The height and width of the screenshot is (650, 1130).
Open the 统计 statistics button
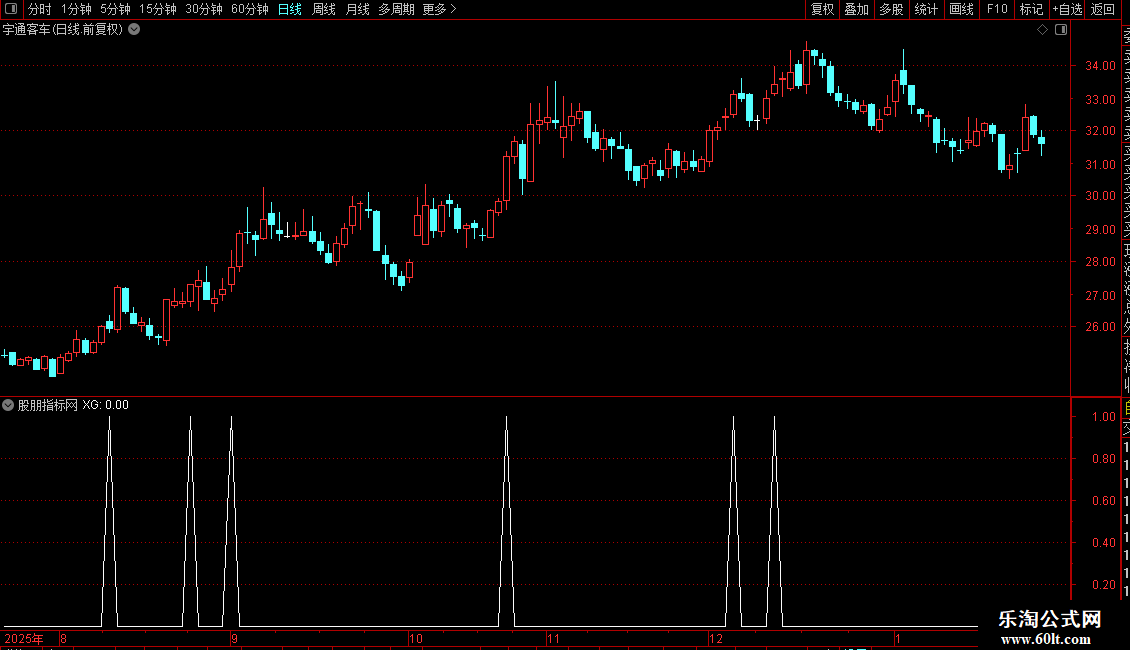click(x=925, y=9)
